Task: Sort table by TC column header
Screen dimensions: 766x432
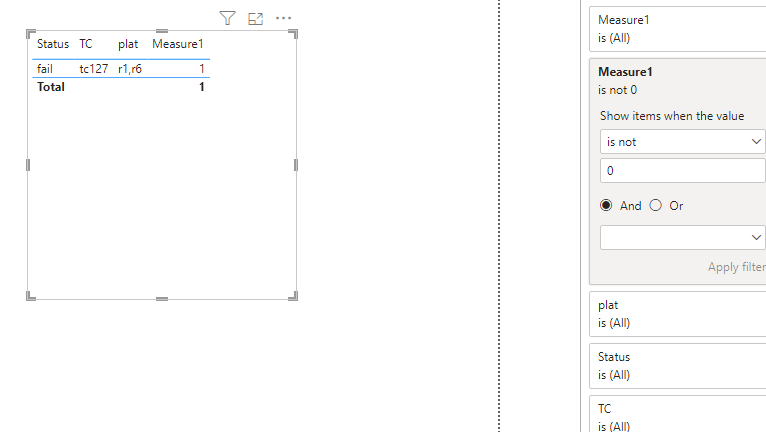Action: click(x=86, y=44)
